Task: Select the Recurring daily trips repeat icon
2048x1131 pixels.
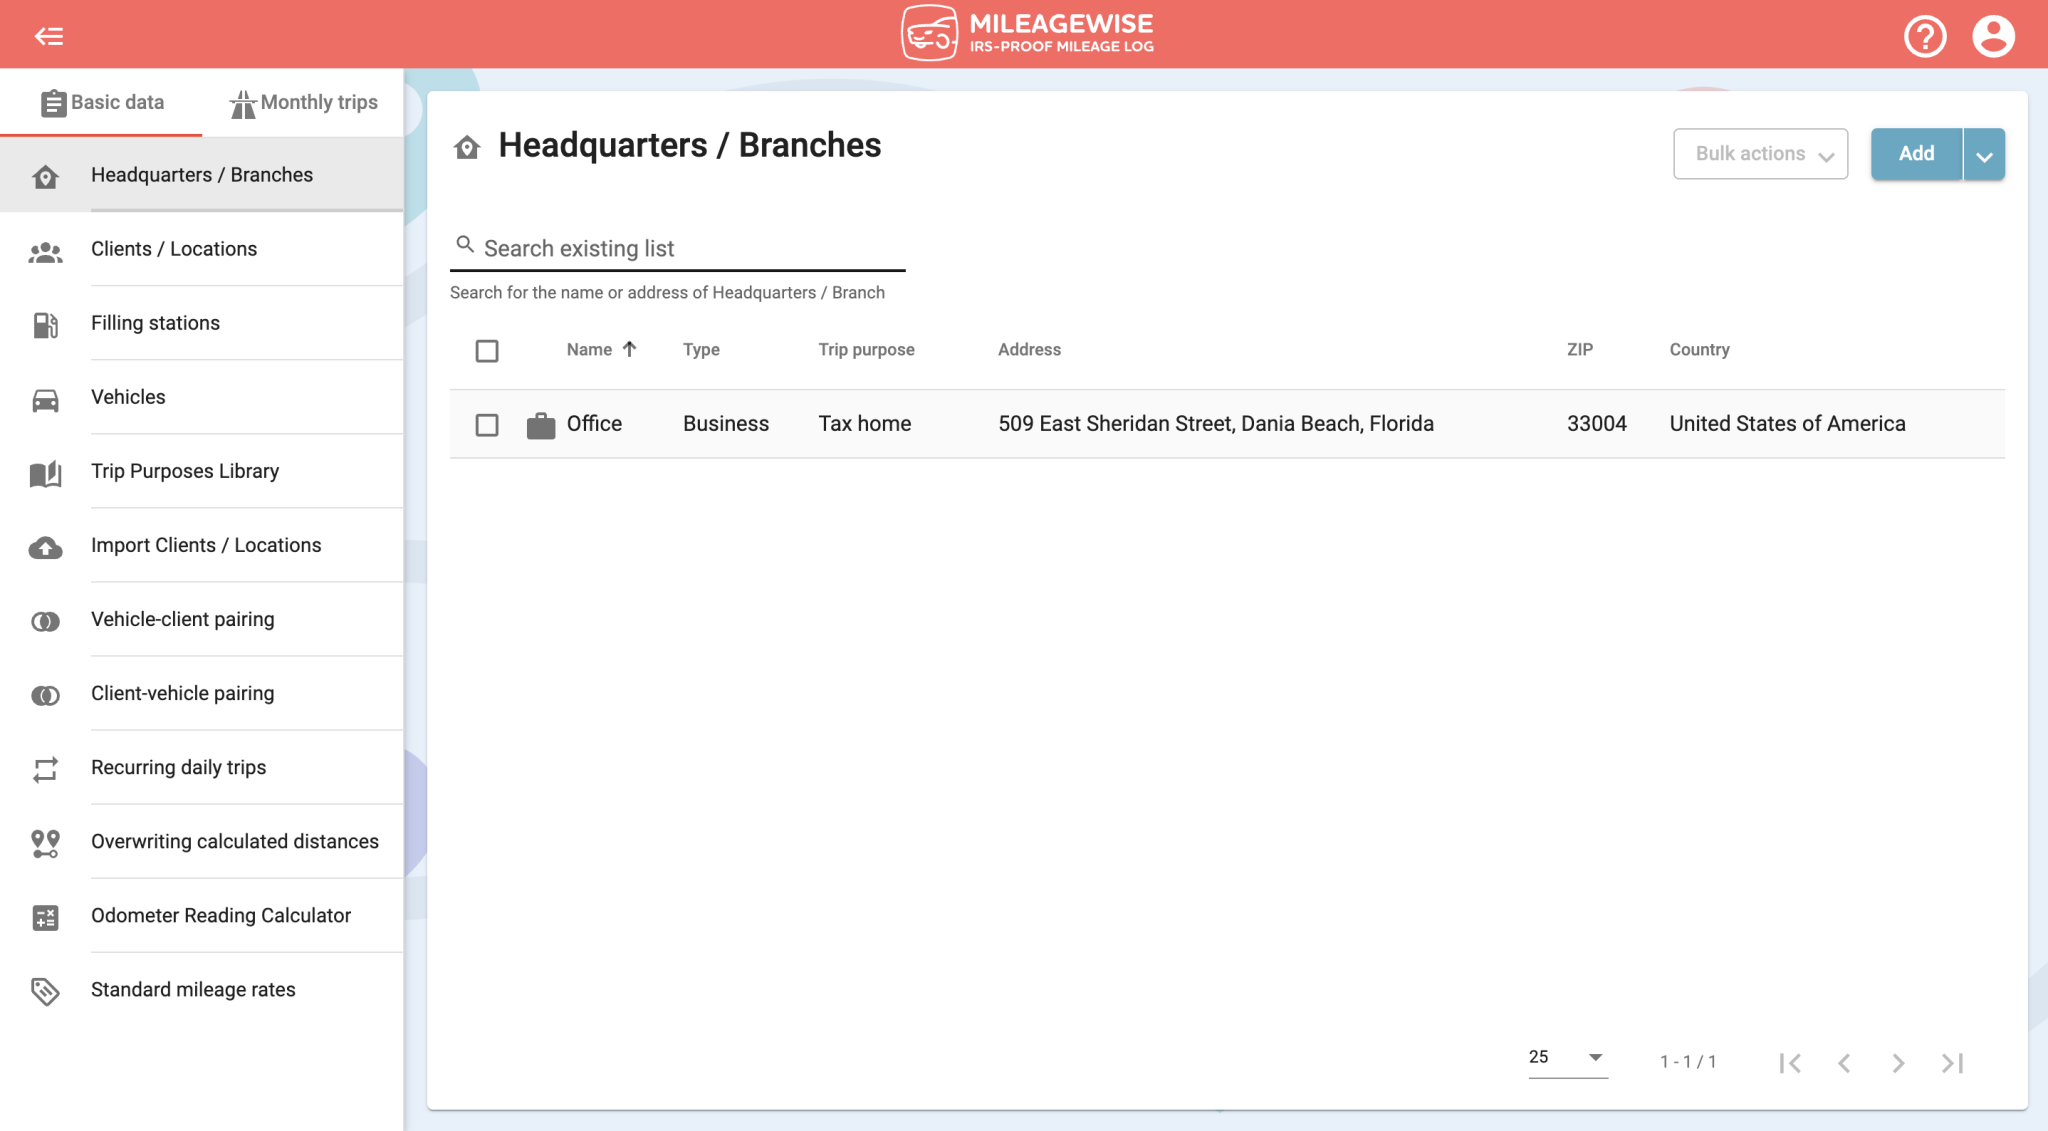Action: tap(45, 769)
